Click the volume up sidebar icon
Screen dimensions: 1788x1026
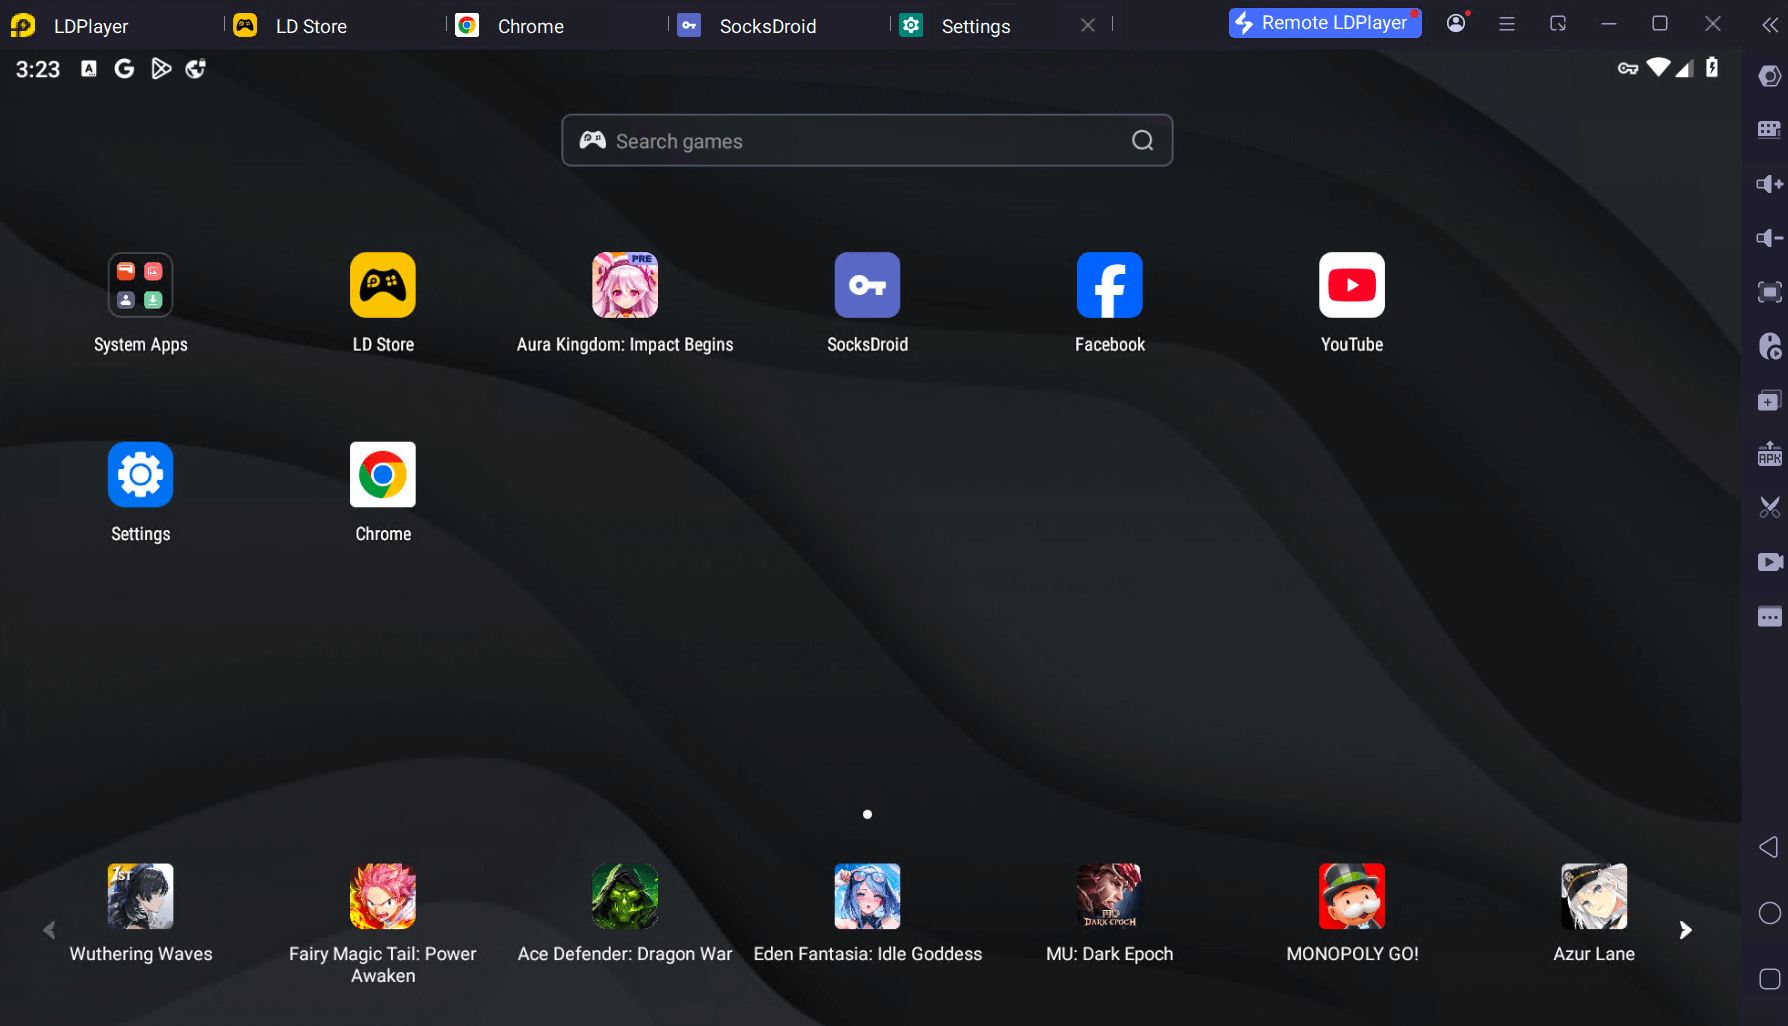click(1769, 184)
